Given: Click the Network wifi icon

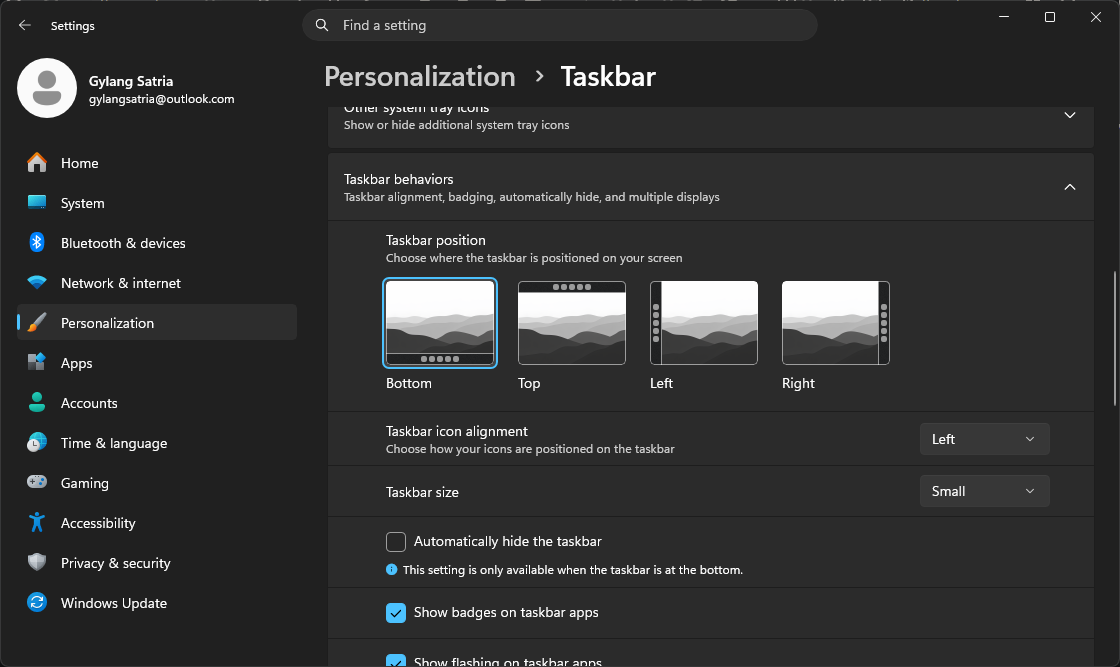Looking at the screenshot, I should [36, 283].
